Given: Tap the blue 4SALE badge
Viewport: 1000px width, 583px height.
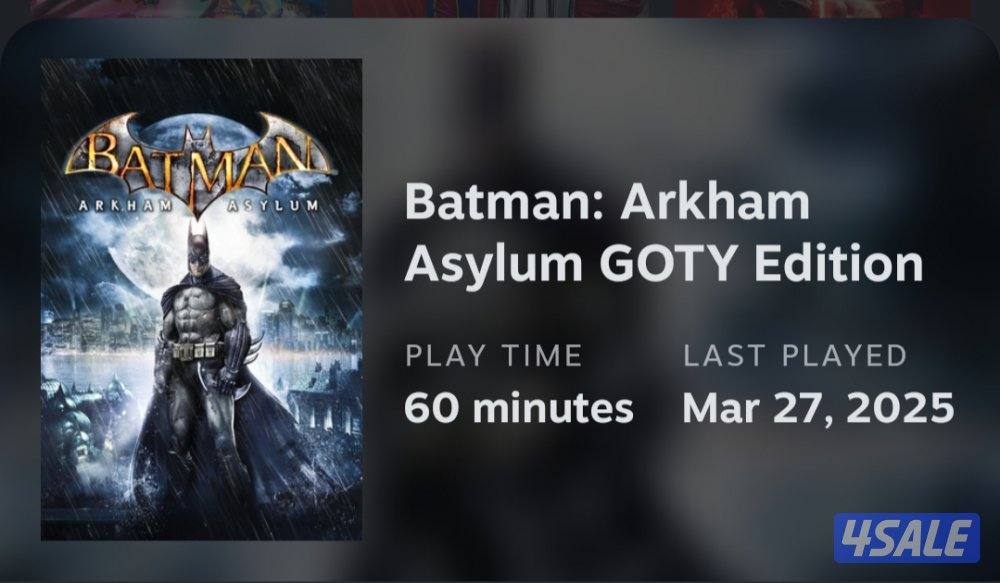Looking at the screenshot, I should [x=907, y=538].
